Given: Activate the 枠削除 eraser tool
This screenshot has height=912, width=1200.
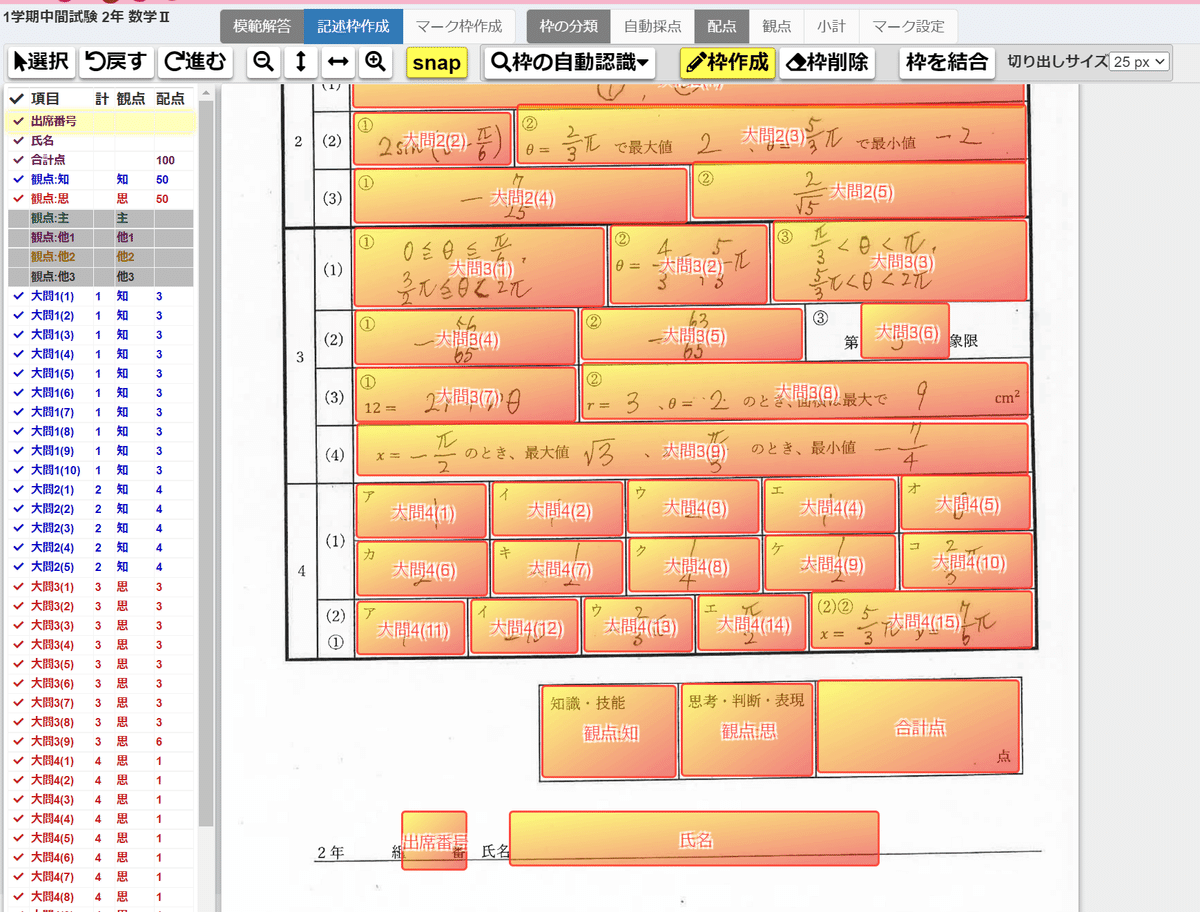Looking at the screenshot, I should click(826, 62).
